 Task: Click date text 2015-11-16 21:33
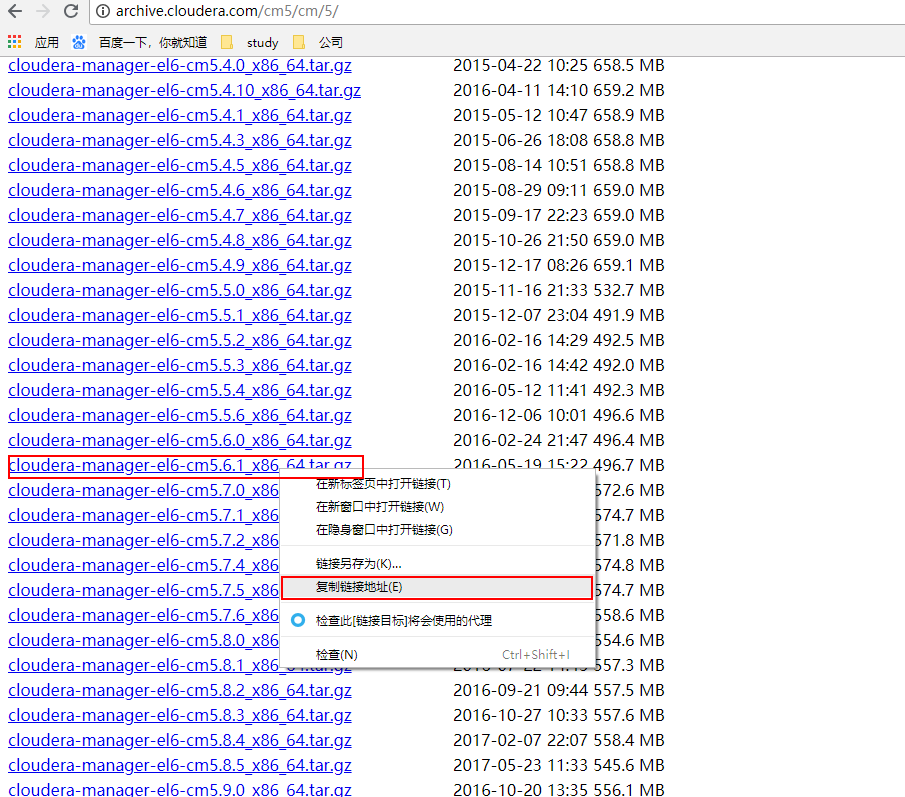521,290
